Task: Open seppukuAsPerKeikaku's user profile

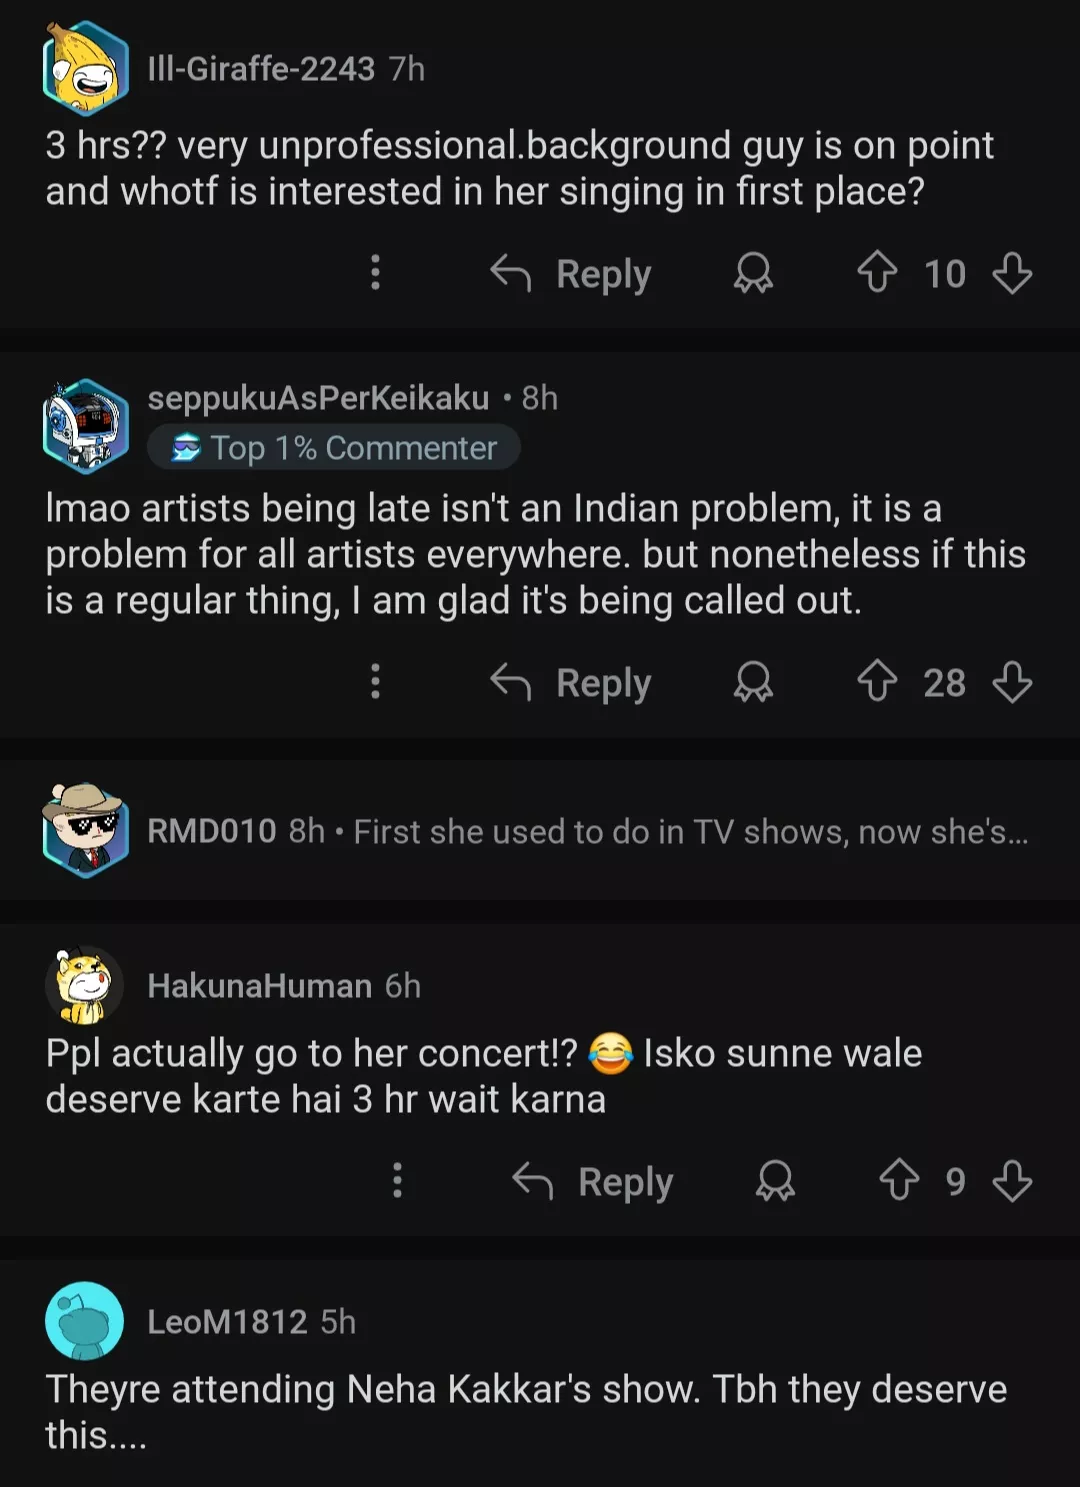Action: coord(318,398)
